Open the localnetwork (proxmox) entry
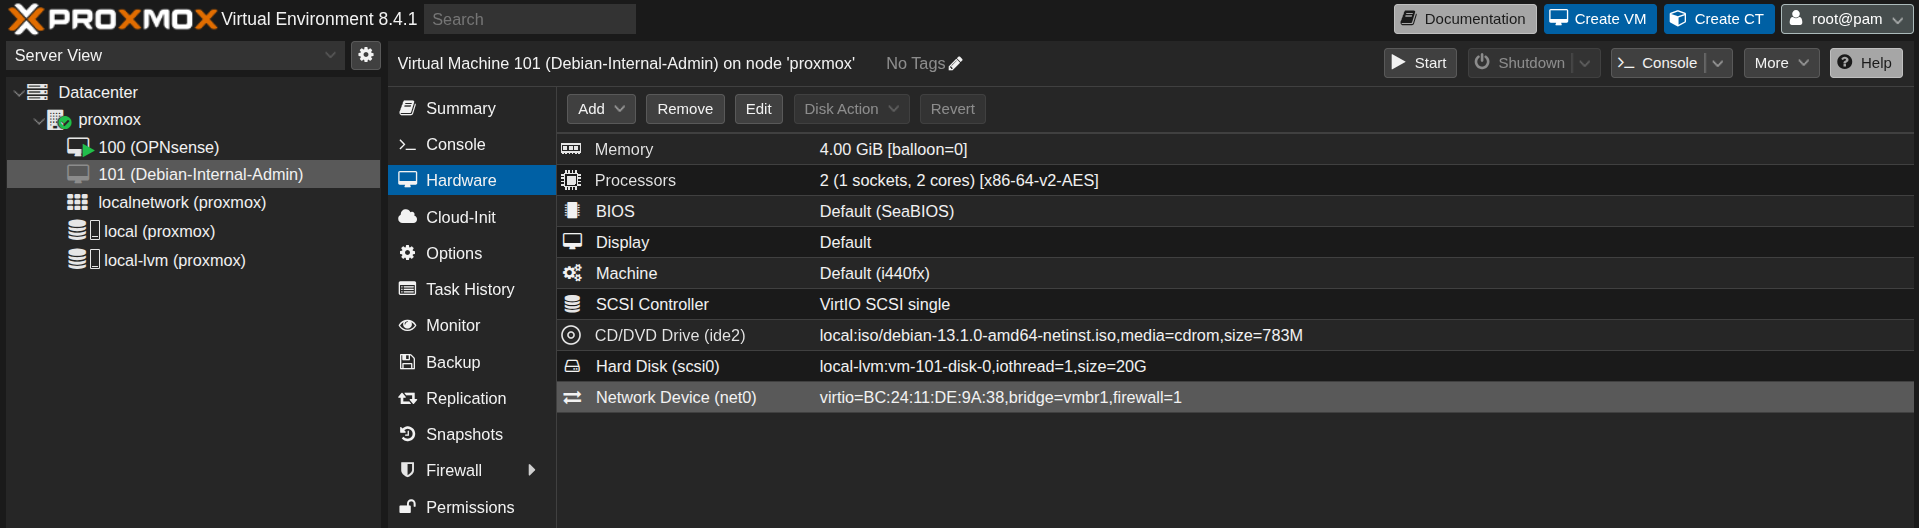 tap(181, 202)
